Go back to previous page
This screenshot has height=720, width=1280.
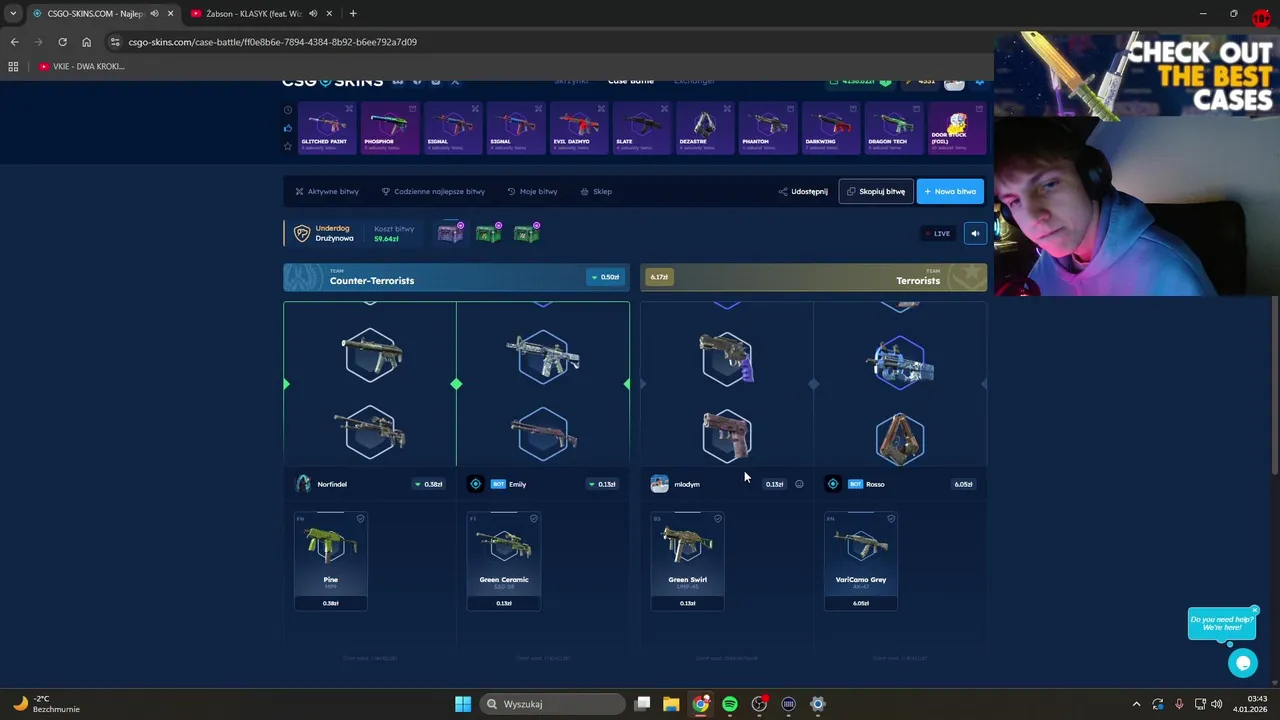coord(14,42)
